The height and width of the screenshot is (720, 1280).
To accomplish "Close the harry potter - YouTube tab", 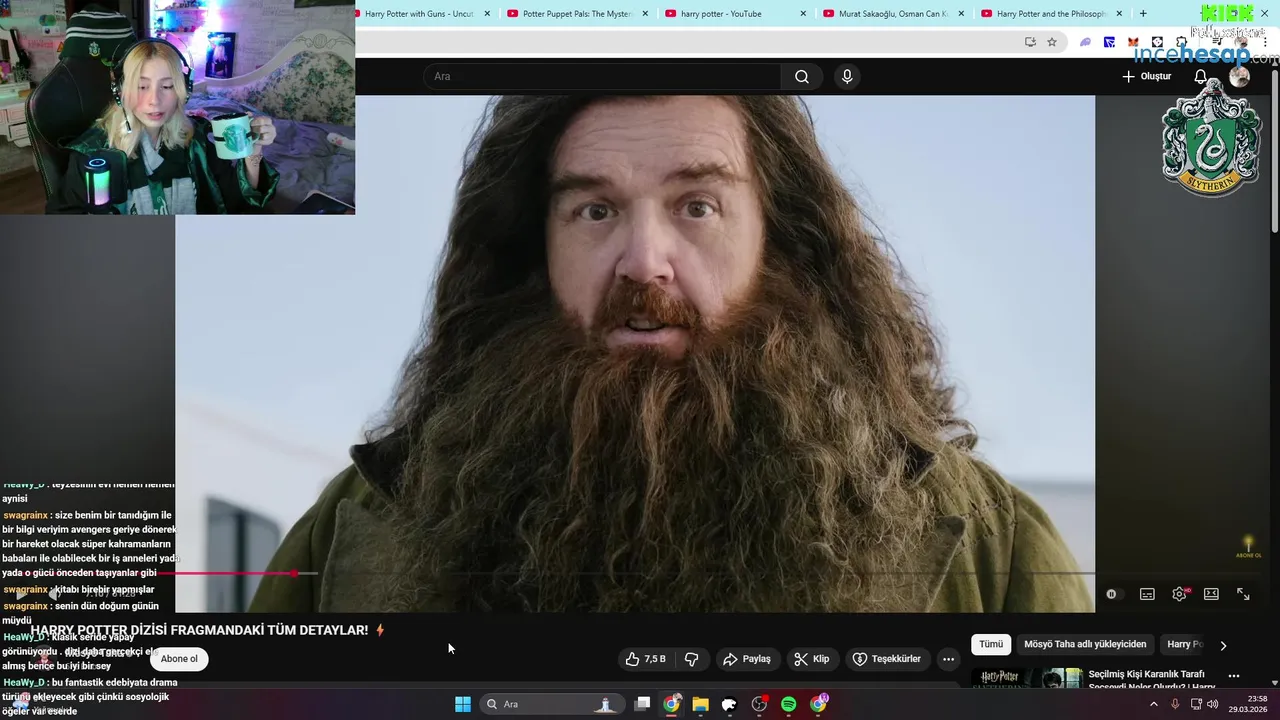I will tap(803, 14).
